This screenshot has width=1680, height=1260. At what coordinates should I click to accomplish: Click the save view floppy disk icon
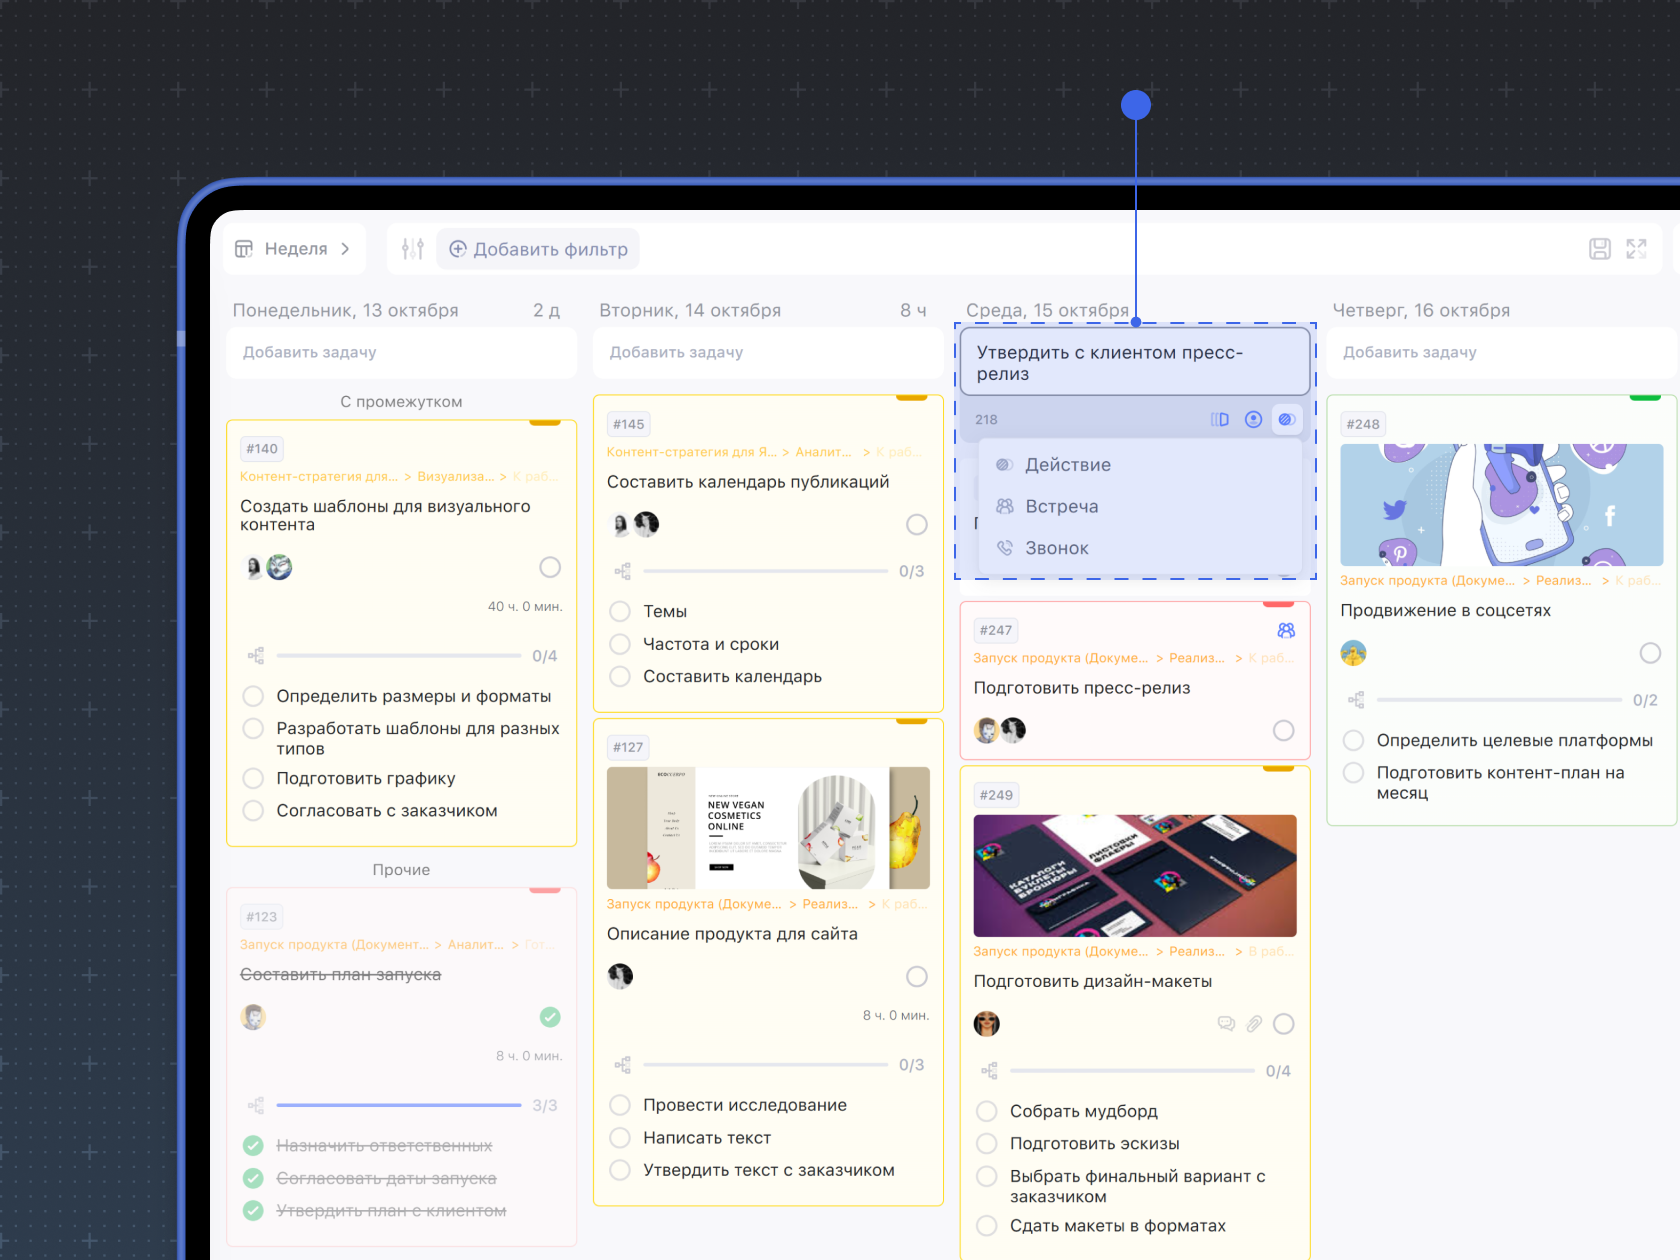[1600, 249]
